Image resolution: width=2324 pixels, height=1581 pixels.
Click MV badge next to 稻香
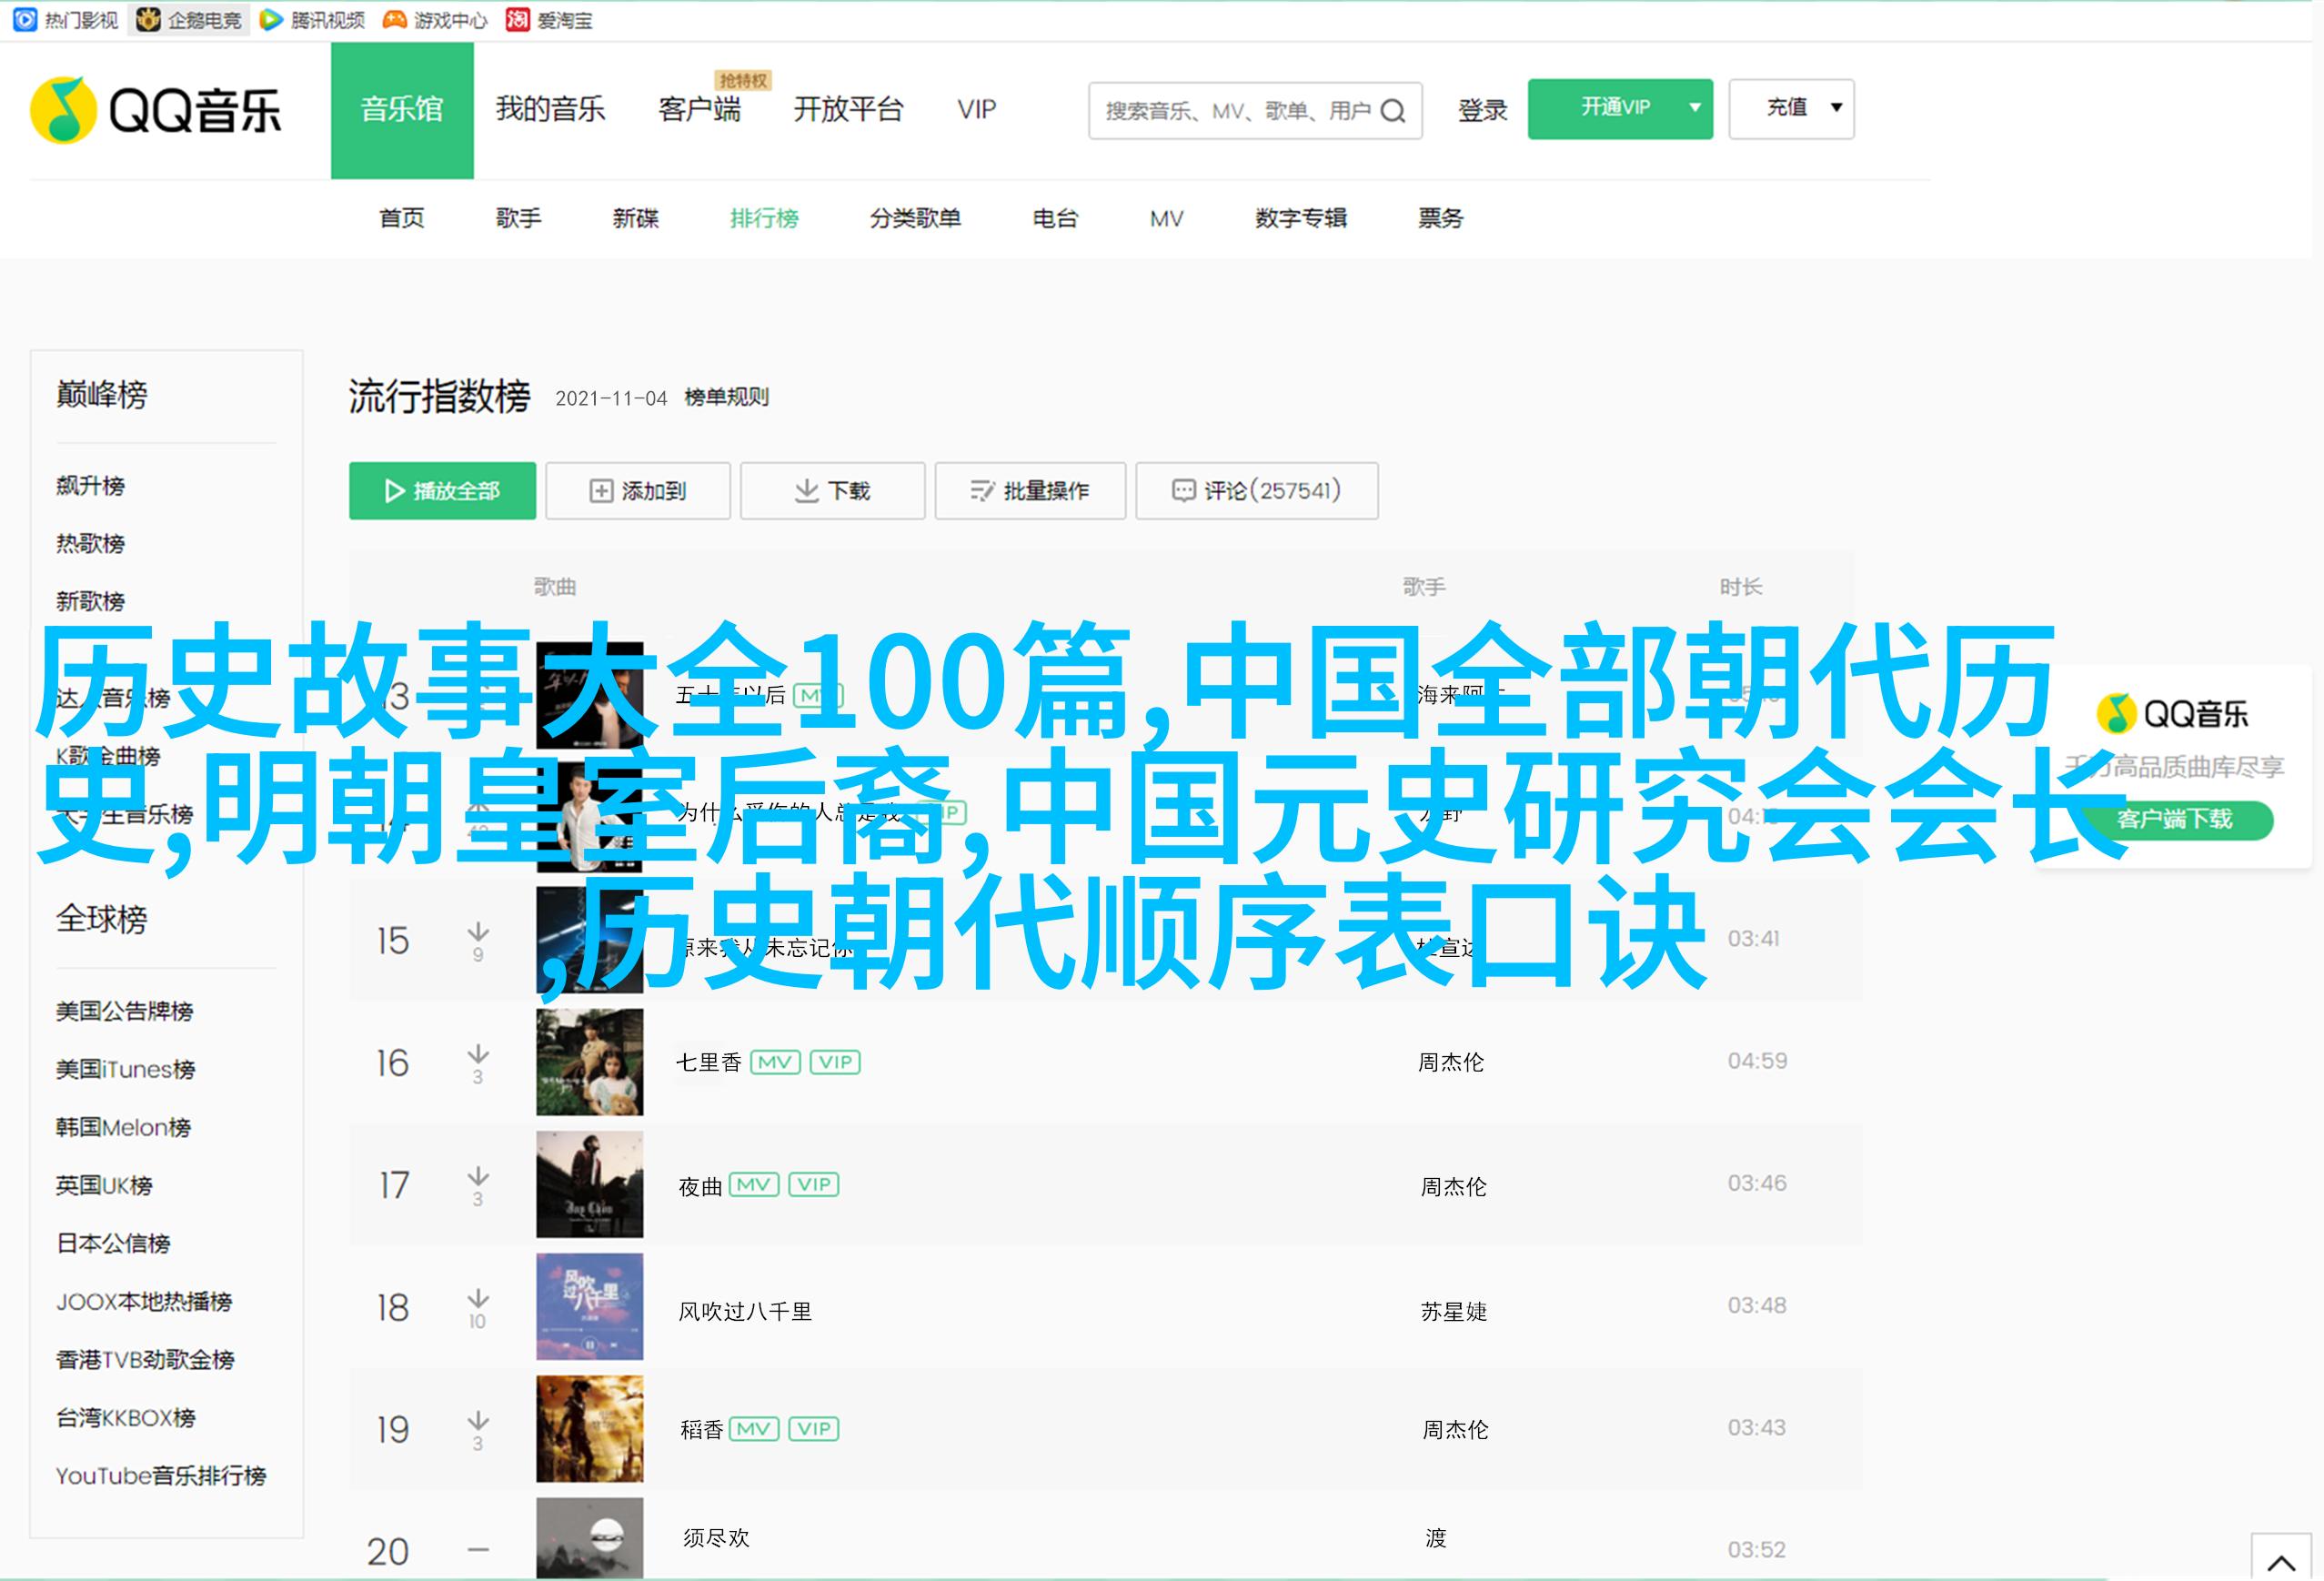[754, 1429]
